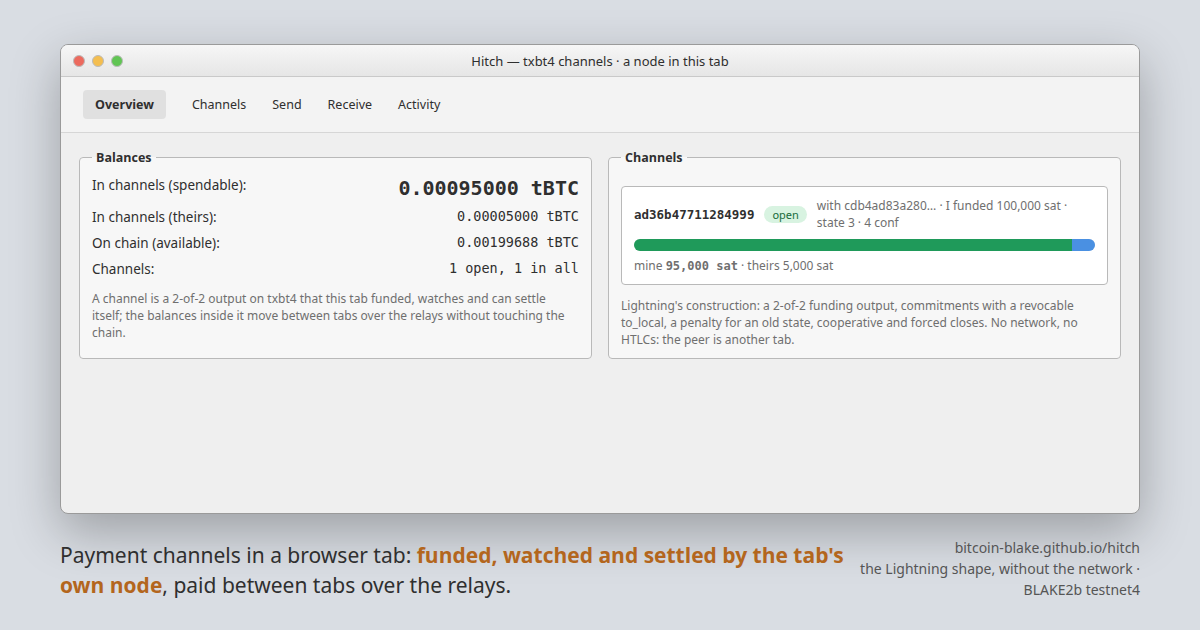Viewport: 1200px width, 630px height.
Task: Click the green maximize window button
Action: tap(117, 61)
